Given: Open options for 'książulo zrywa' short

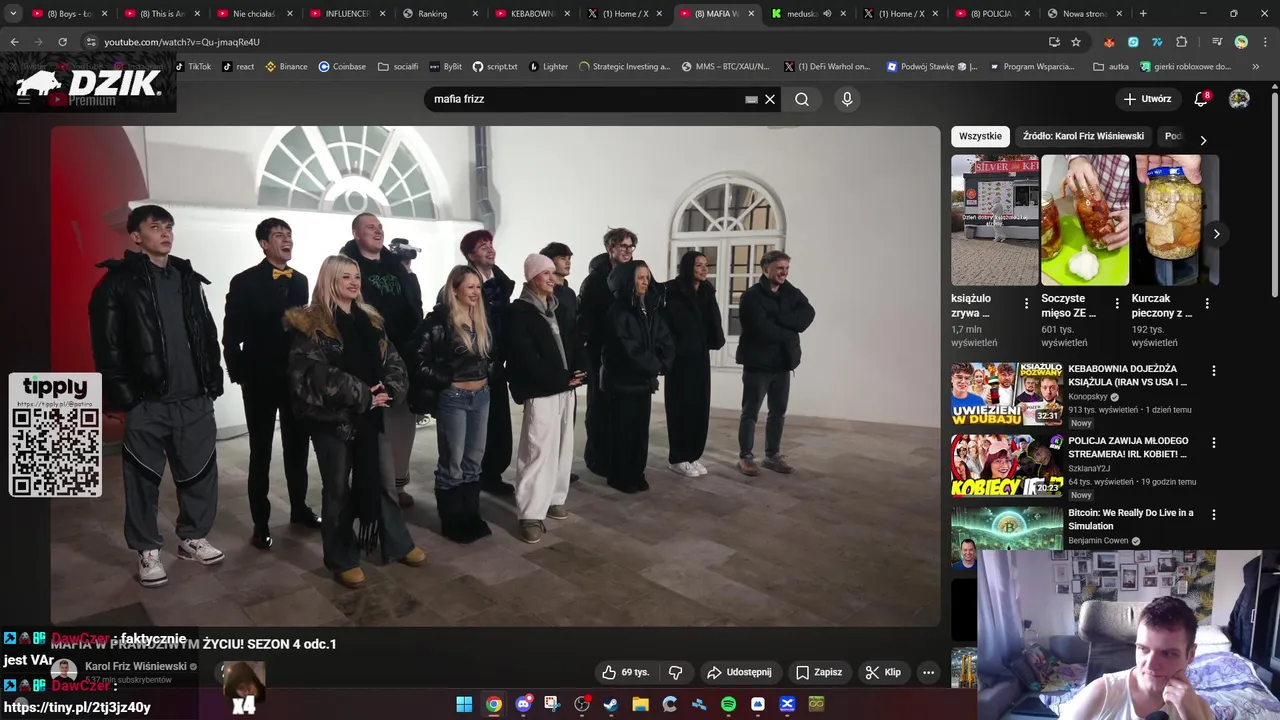Looking at the screenshot, I should (x=1026, y=303).
